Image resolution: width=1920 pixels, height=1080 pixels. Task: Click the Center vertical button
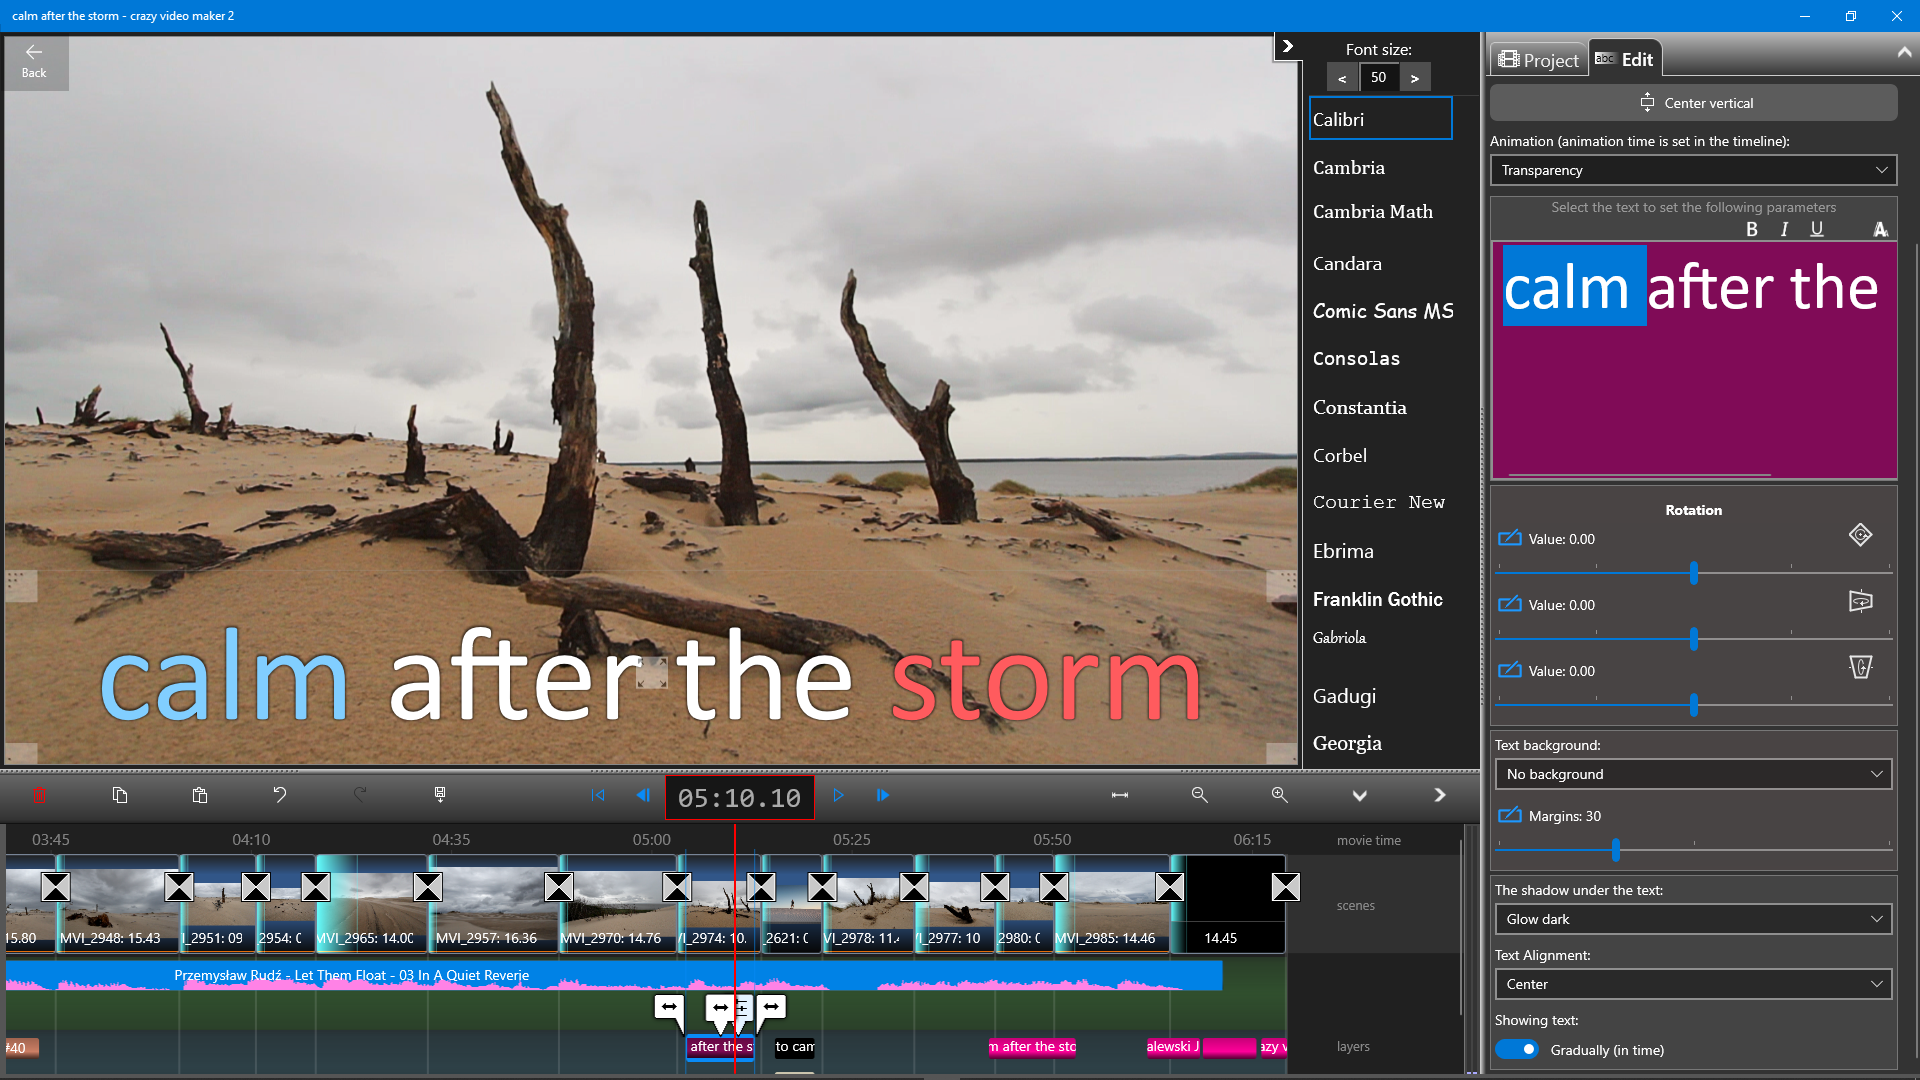pos(1692,102)
